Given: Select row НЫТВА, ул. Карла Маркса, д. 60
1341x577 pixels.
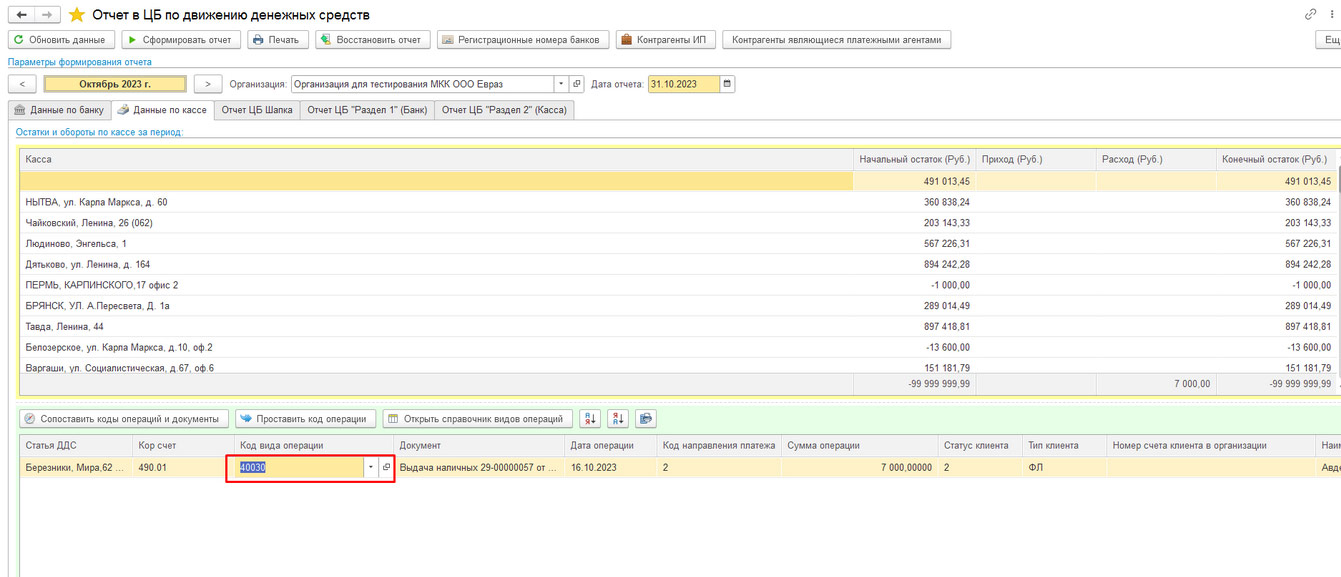Looking at the screenshot, I should coord(679,202).
